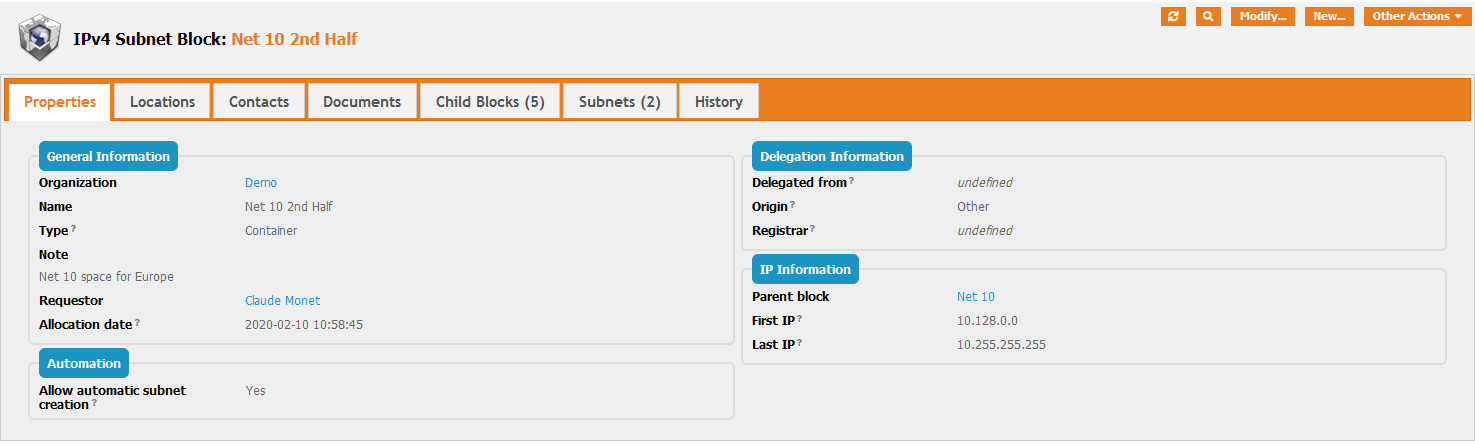Click the help mark next to Type

(74, 229)
